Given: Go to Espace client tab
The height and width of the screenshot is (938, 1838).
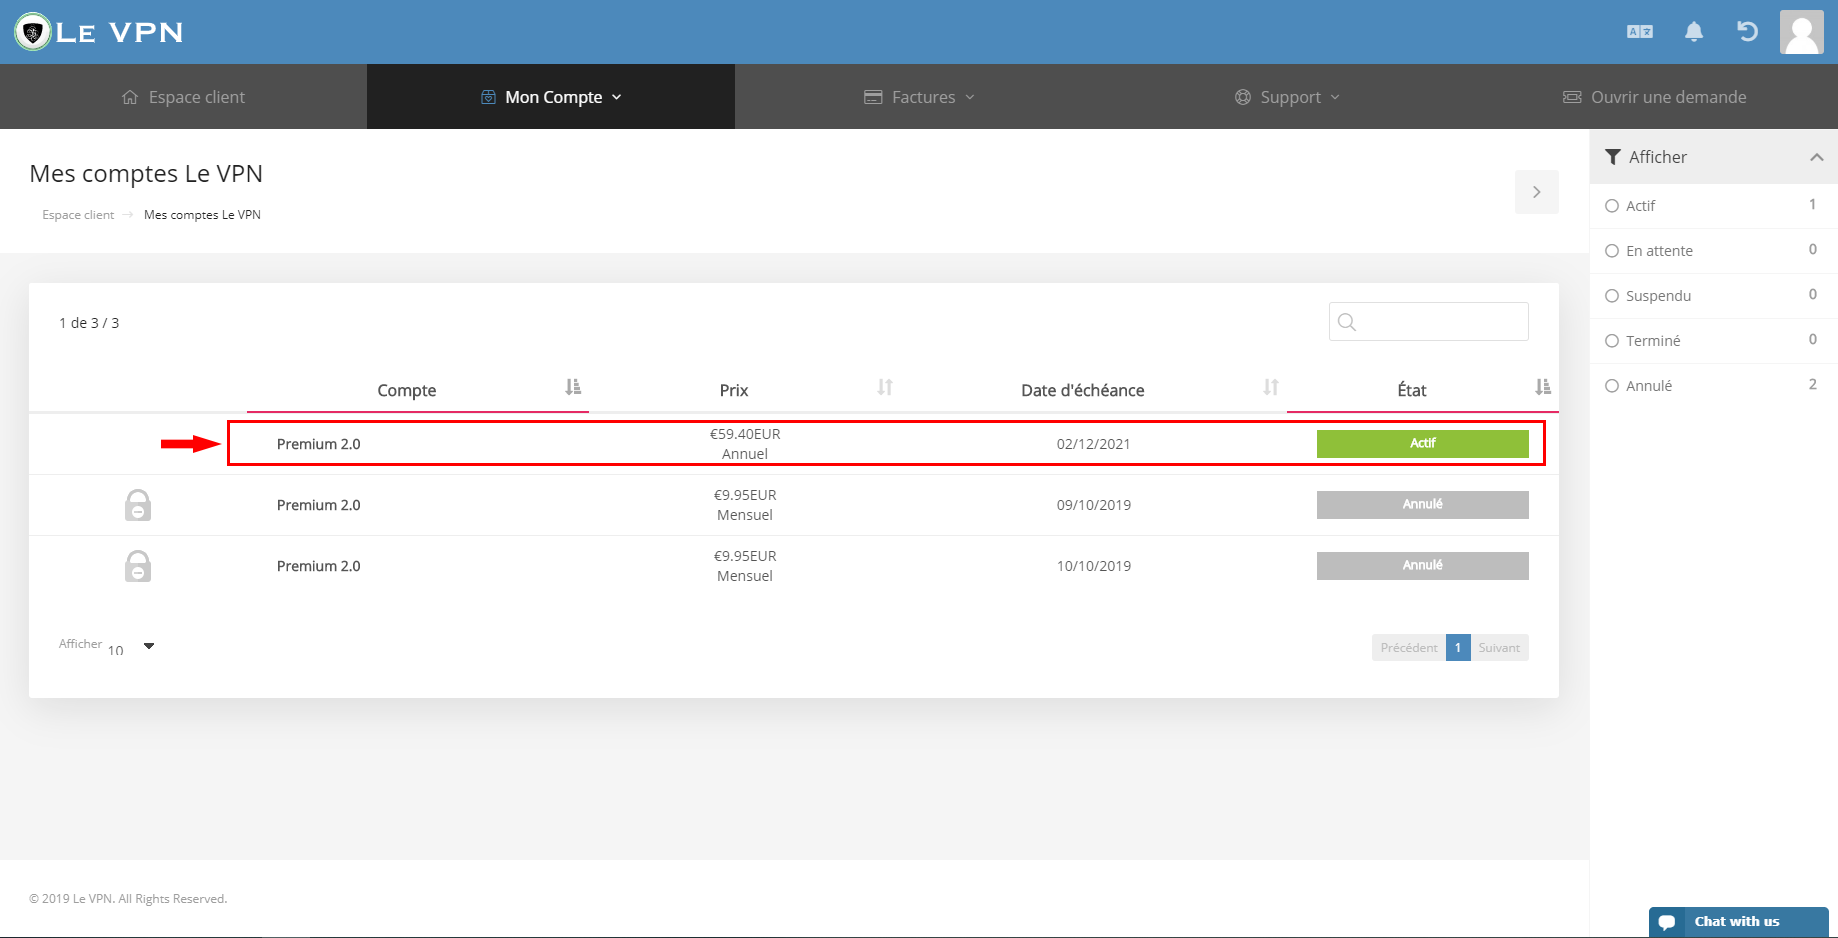Looking at the screenshot, I should pos(183,97).
